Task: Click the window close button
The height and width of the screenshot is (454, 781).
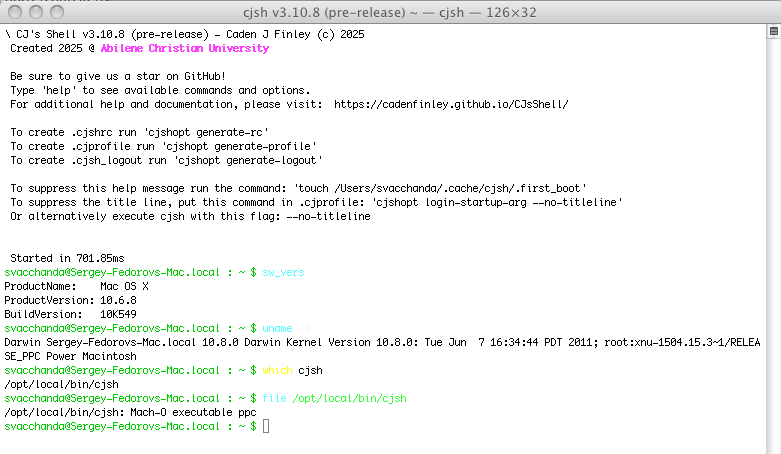Action: click(x=15, y=12)
